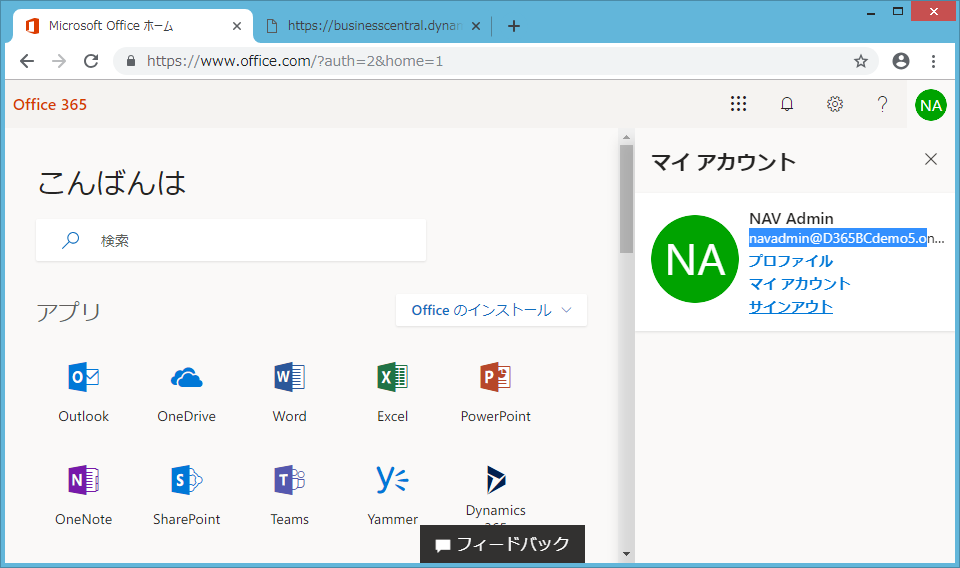This screenshot has height=568, width=960.
Task: Open Office 365 settings gear
Action: click(x=834, y=104)
